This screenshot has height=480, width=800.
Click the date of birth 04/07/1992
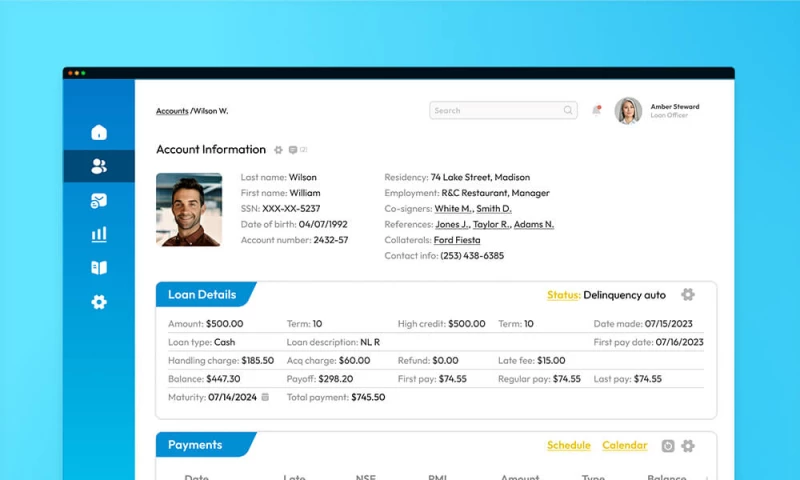[x=323, y=224]
